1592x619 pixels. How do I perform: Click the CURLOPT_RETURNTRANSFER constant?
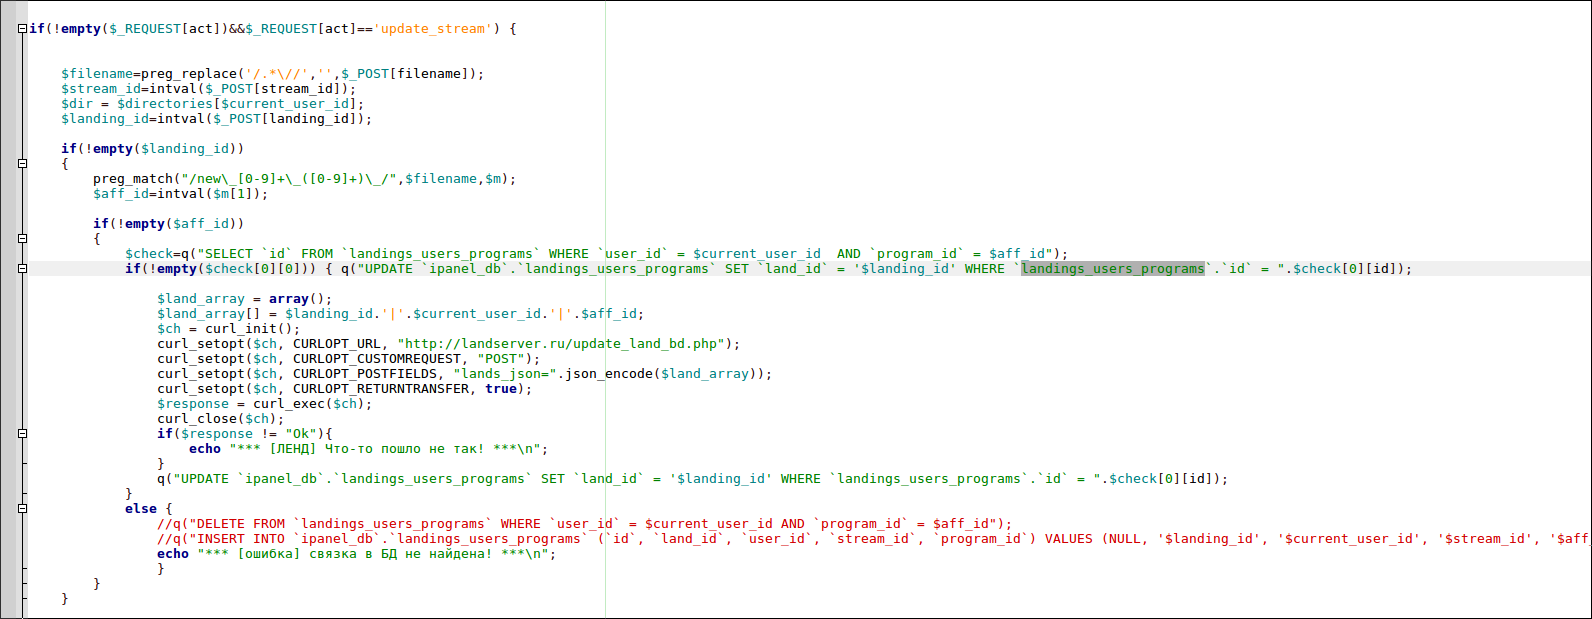tap(381, 389)
